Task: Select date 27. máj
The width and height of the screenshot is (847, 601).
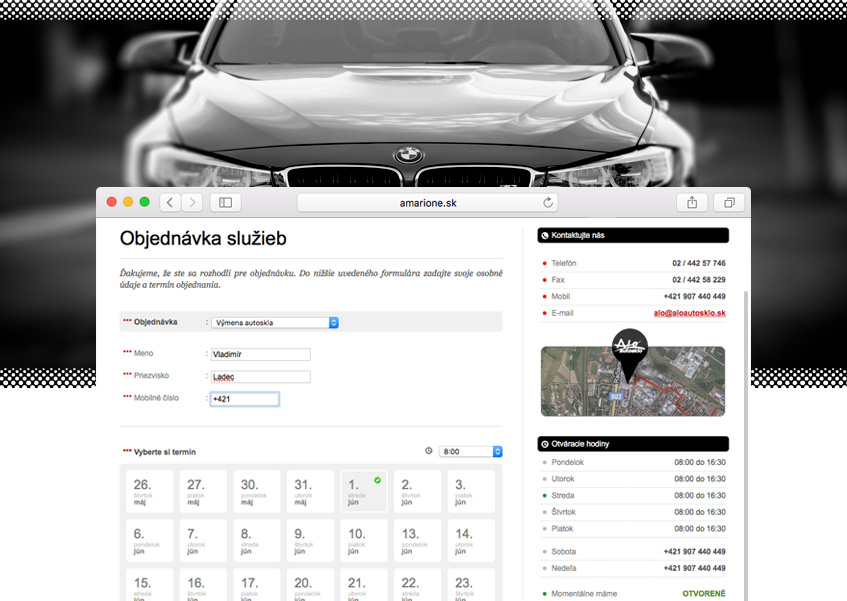Action: pos(203,491)
